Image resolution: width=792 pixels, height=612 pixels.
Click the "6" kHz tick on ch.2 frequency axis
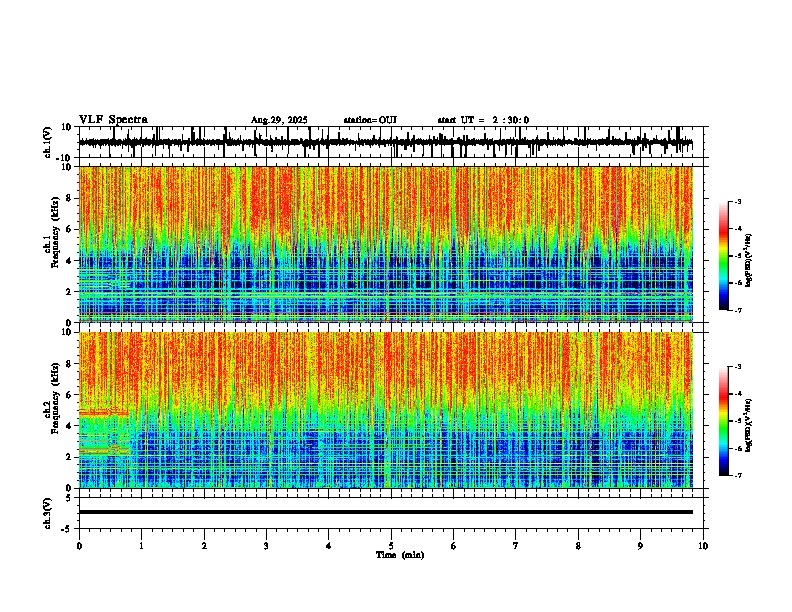70,395
